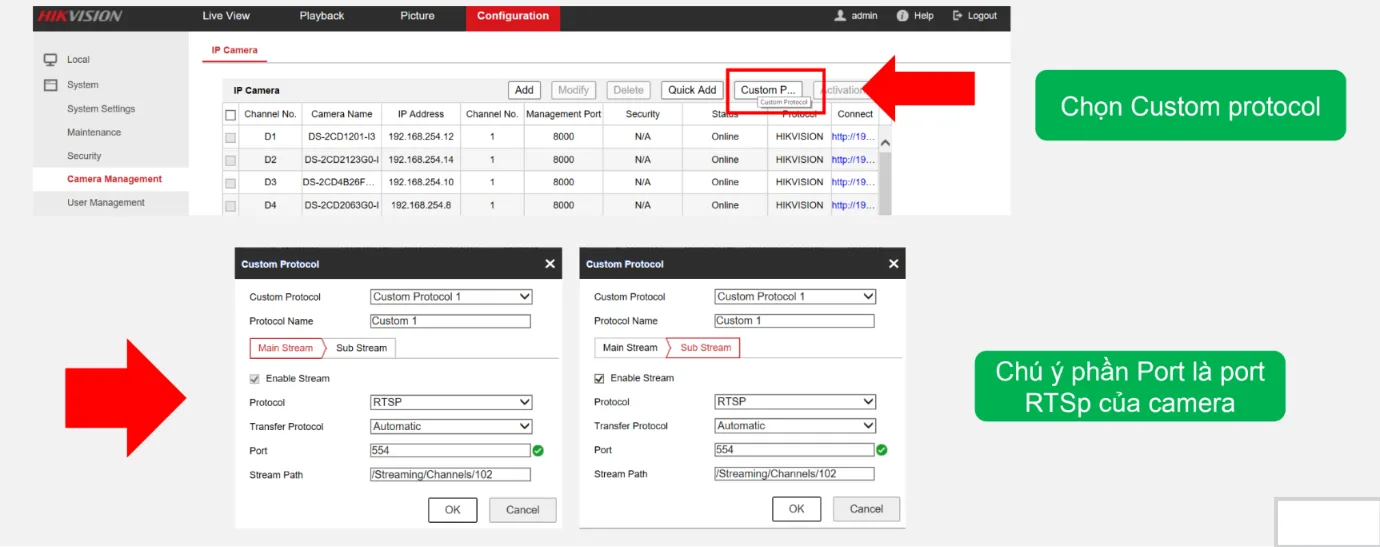Click Stream Path field in right dialog
This screenshot has width=1380, height=547.
coord(794,474)
